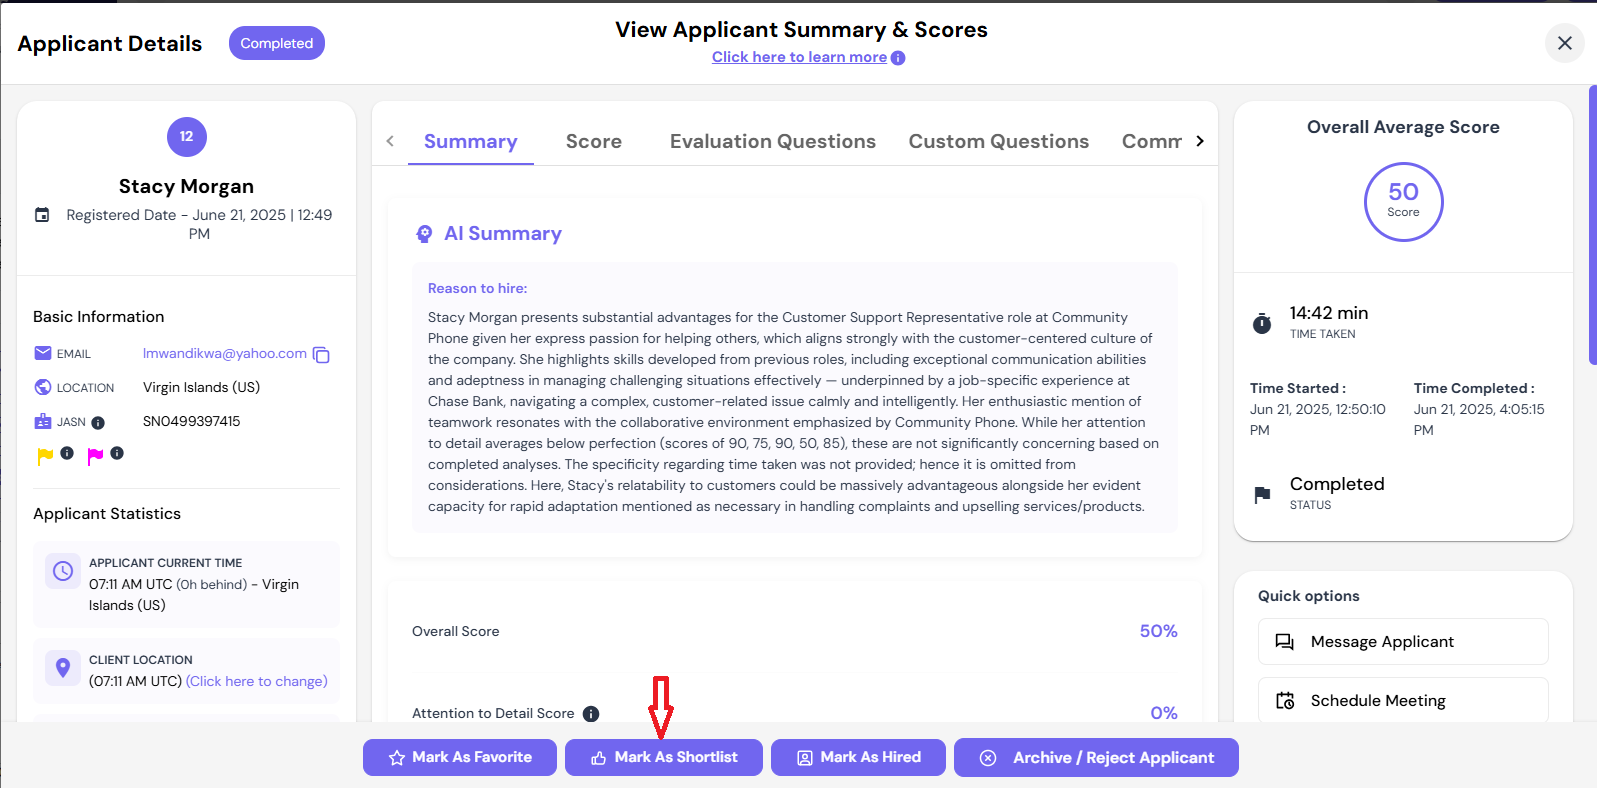Click the page's vertical scrollbar thumb

1592,225
